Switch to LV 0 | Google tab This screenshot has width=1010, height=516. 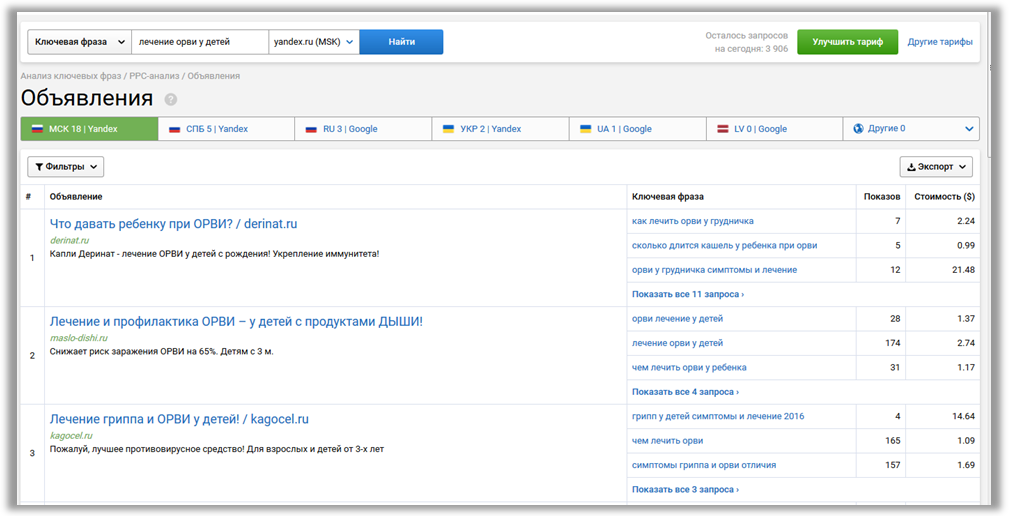click(x=774, y=129)
